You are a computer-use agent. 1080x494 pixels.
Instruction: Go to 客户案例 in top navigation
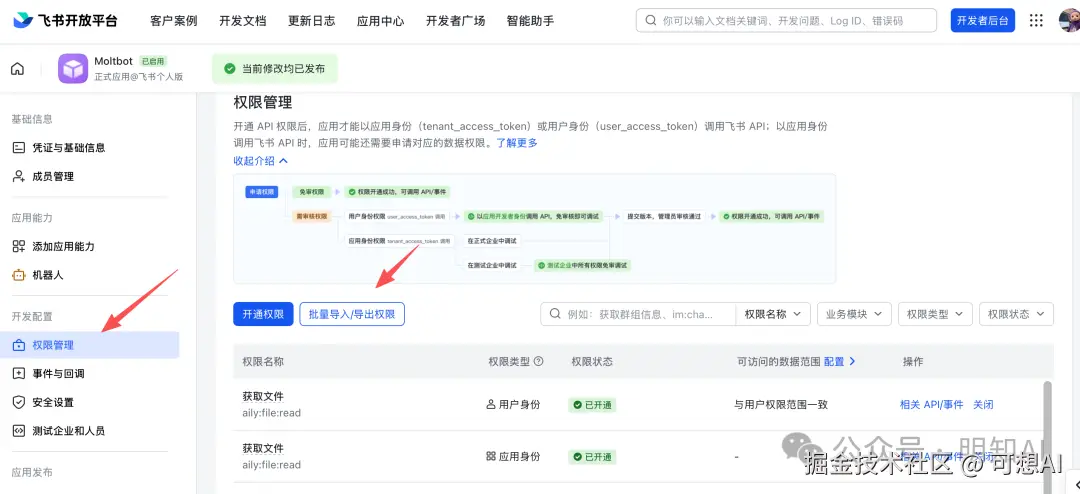(174, 21)
